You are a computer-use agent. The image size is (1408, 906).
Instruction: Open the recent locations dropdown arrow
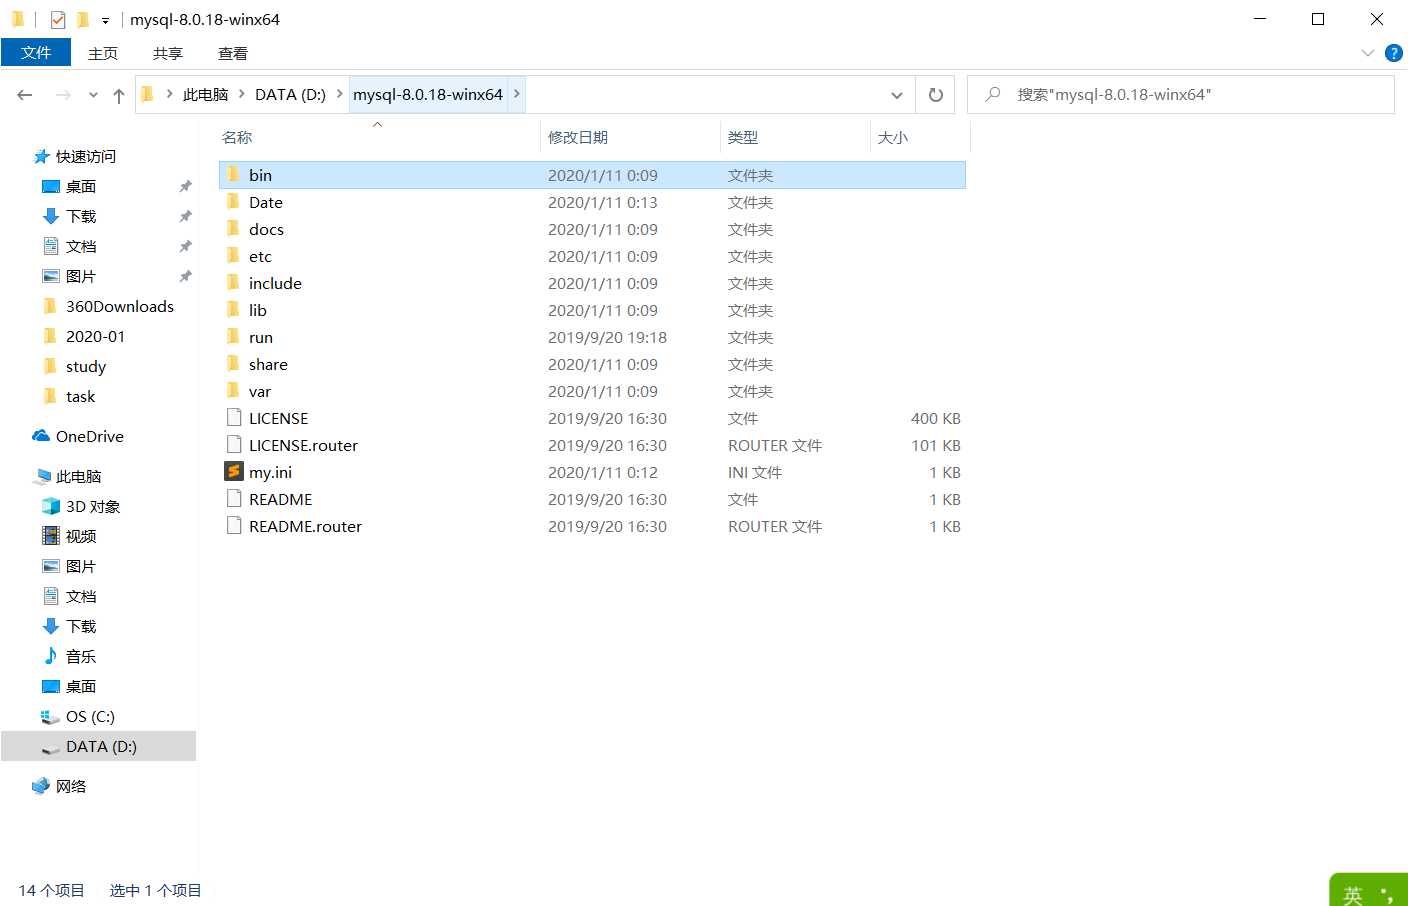(93, 95)
